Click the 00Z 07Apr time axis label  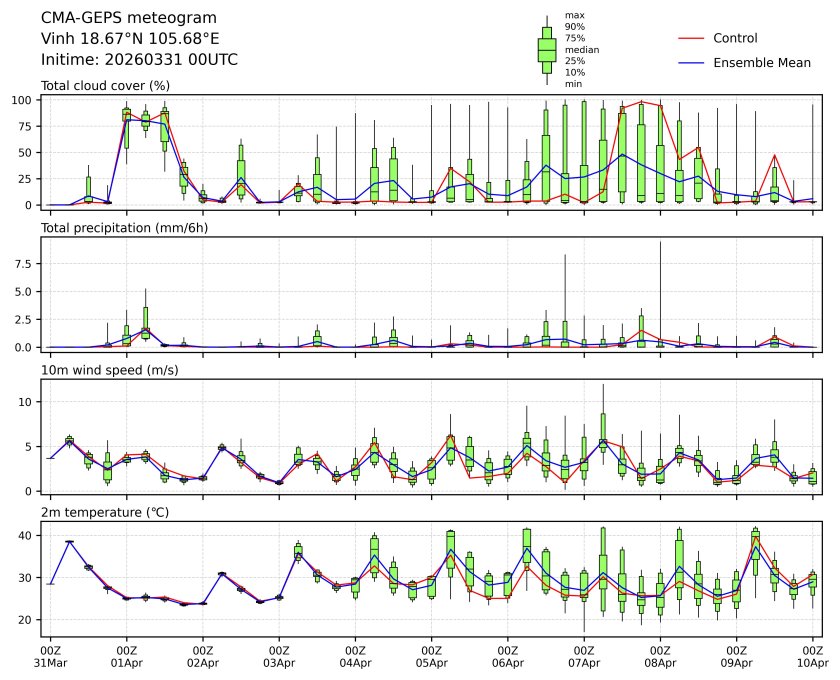pyautogui.click(x=584, y=656)
